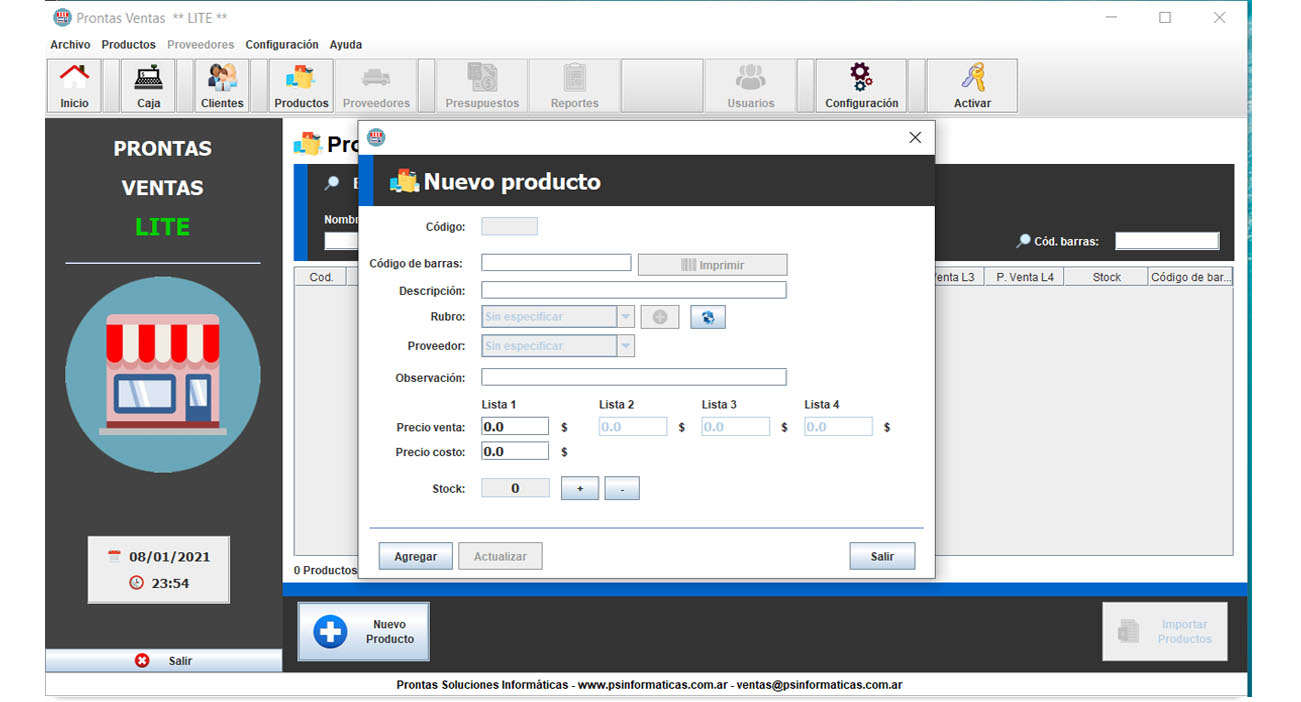The width and height of the screenshot is (1301, 702).
Task: Click the Cod. column header
Action: pos(321,277)
